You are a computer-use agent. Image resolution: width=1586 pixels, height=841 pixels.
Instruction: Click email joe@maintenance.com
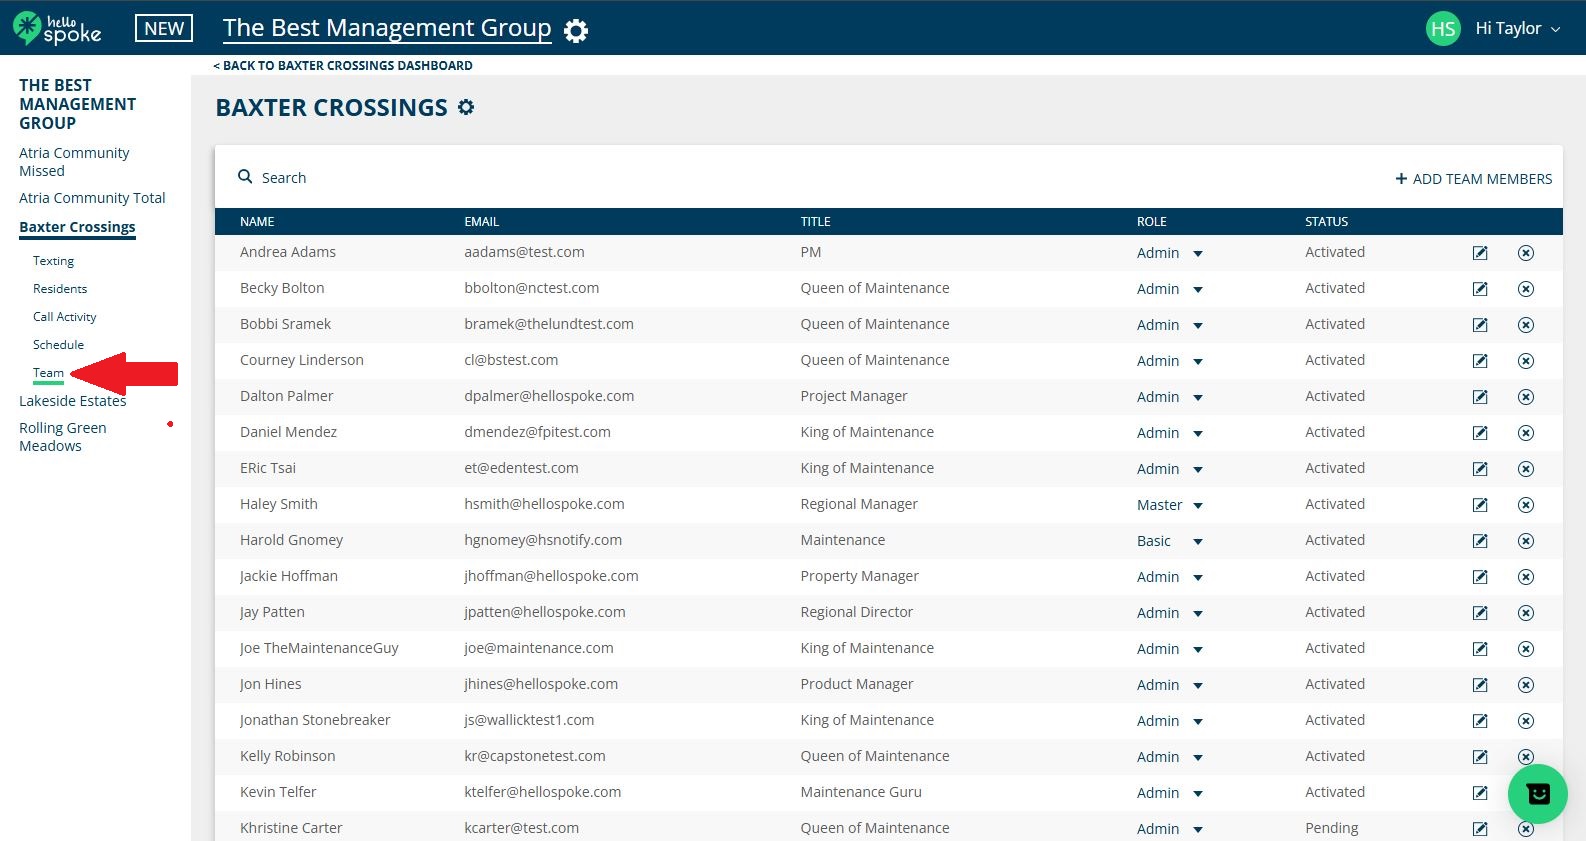(539, 648)
